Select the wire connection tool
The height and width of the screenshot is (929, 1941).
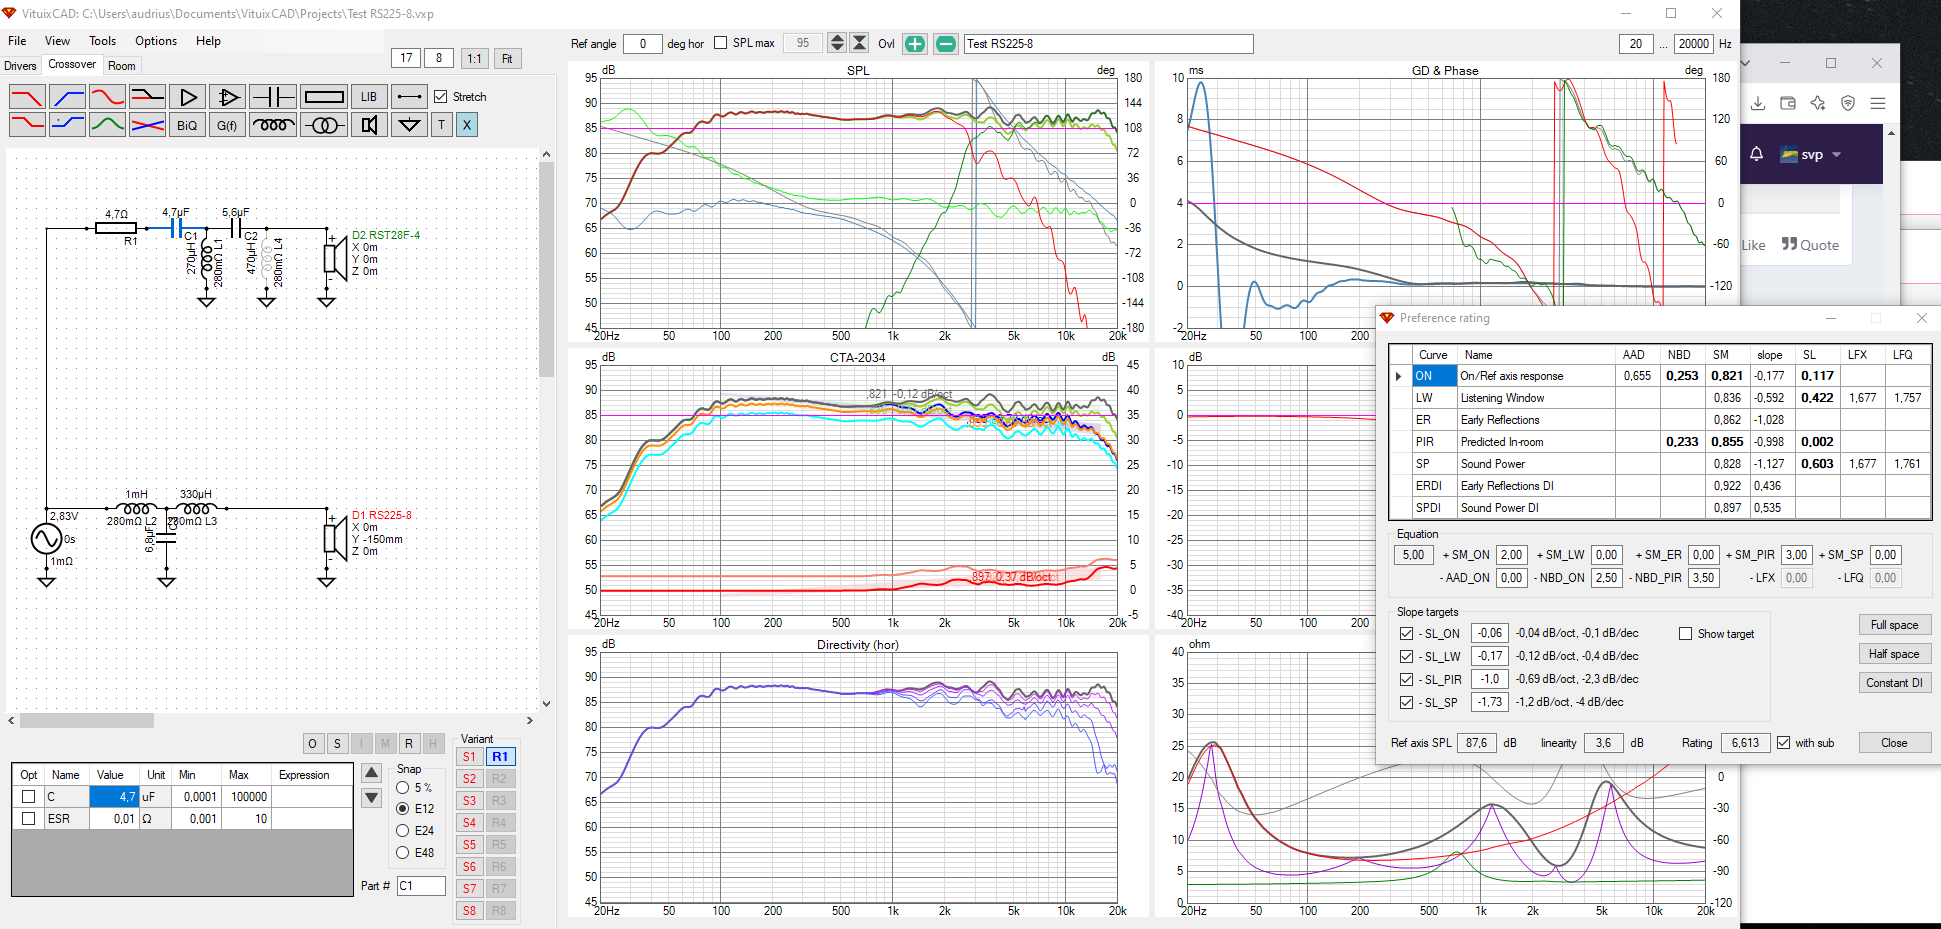[x=409, y=97]
